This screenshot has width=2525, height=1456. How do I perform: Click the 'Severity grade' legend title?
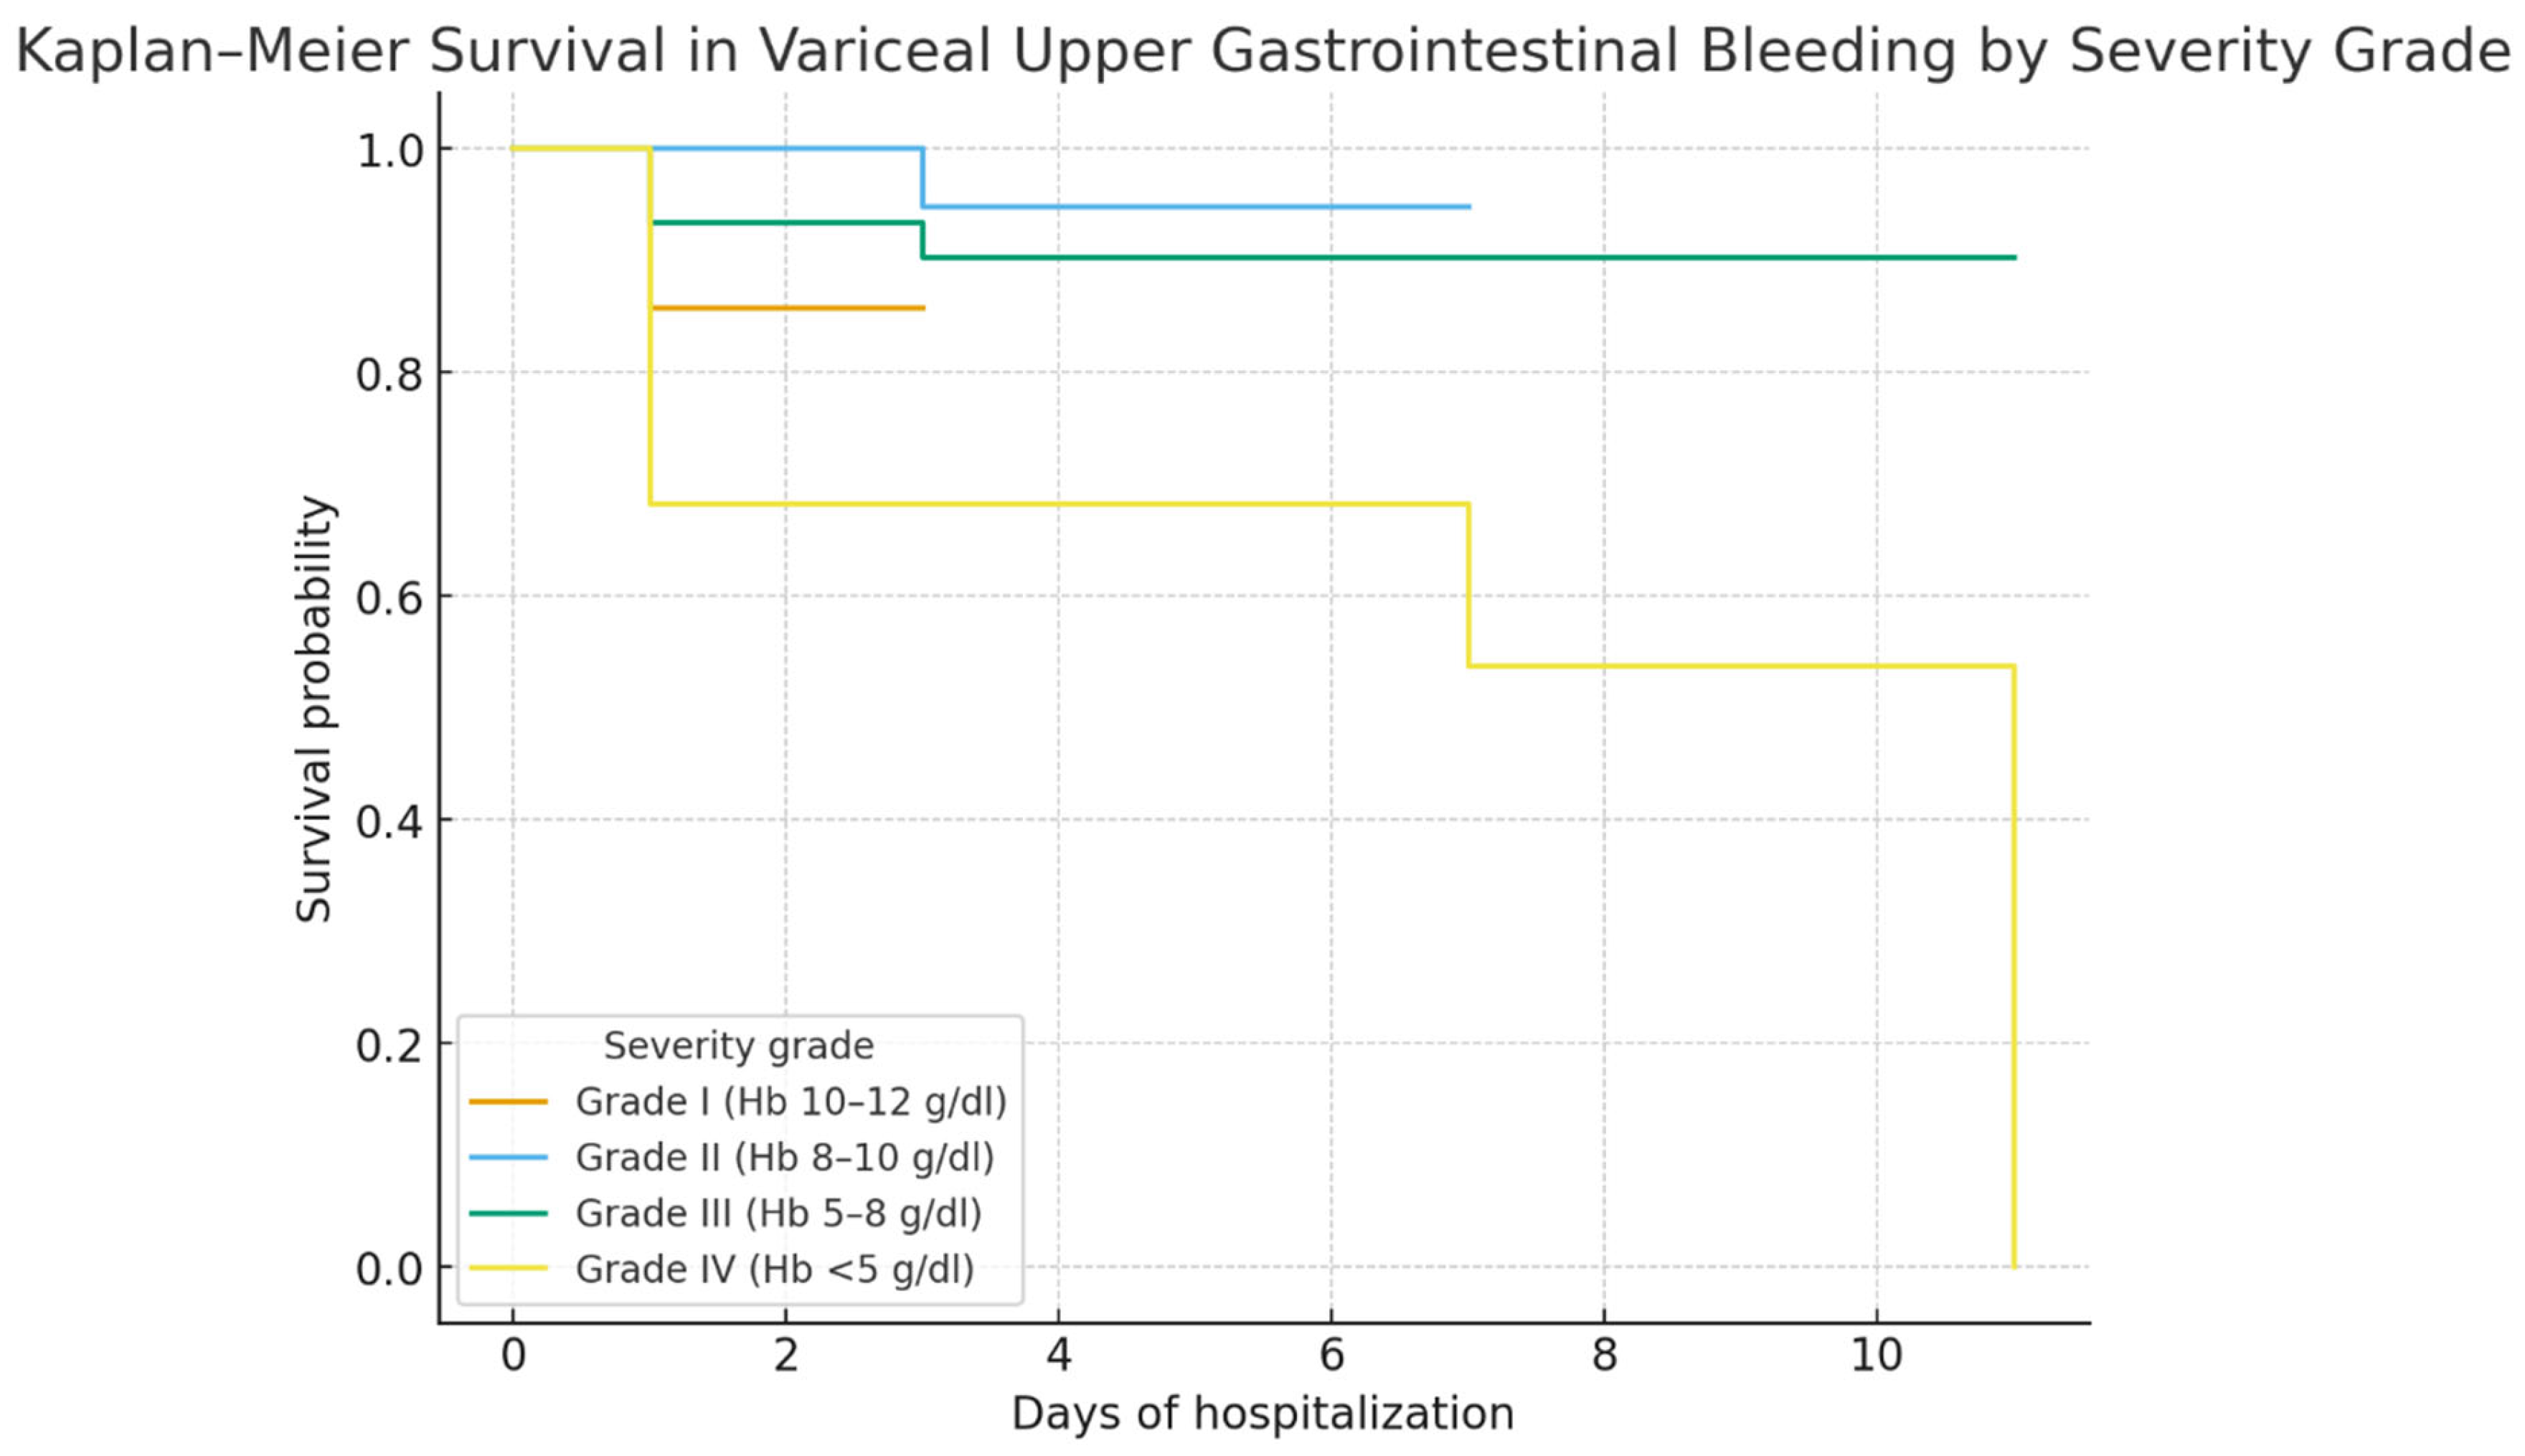(x=738, y=1046)
